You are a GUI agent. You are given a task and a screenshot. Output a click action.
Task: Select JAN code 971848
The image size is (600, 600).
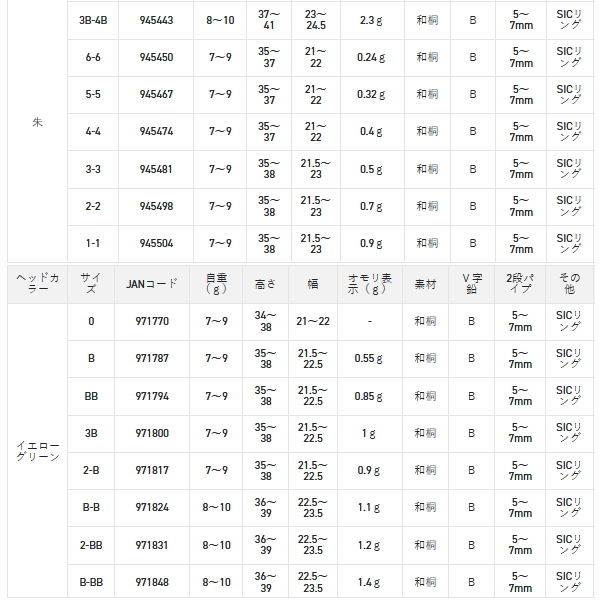154,581
